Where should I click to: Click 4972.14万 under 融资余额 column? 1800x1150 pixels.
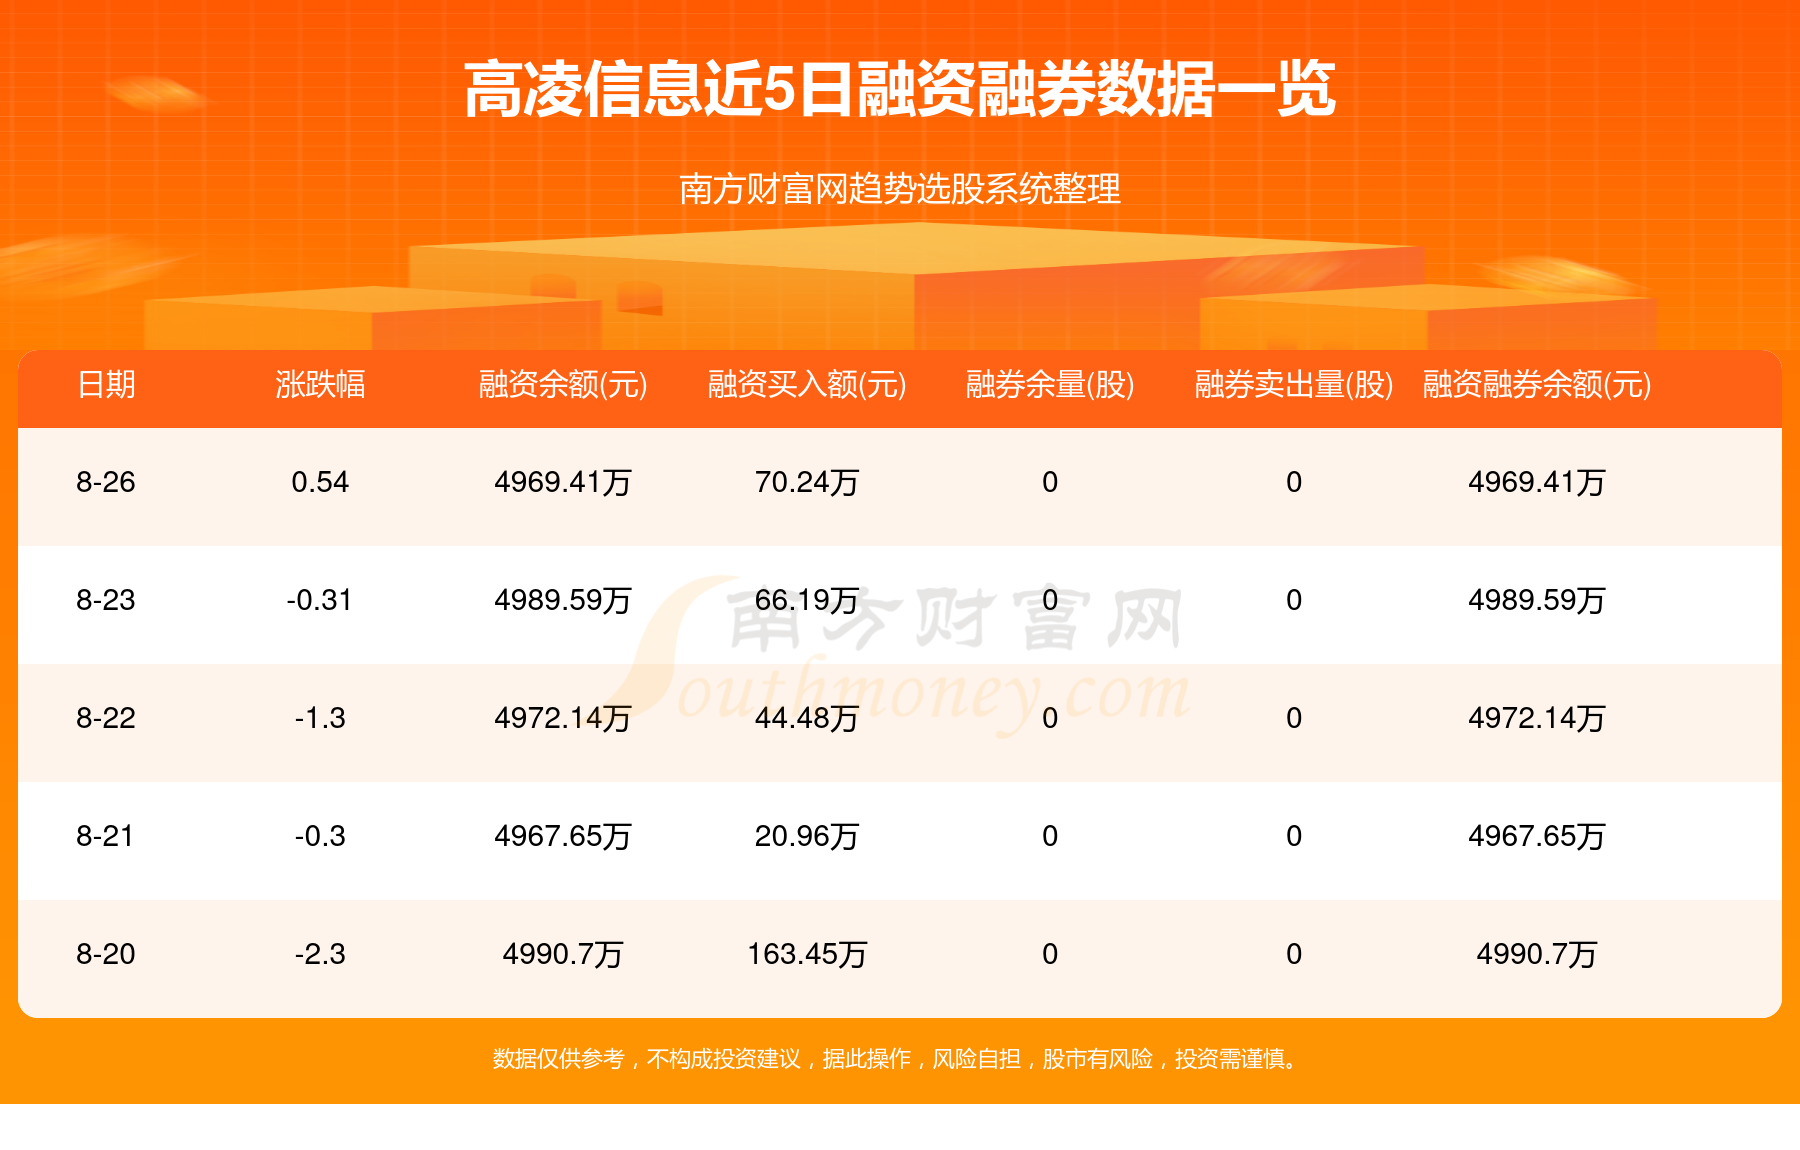tap(563, 718)
